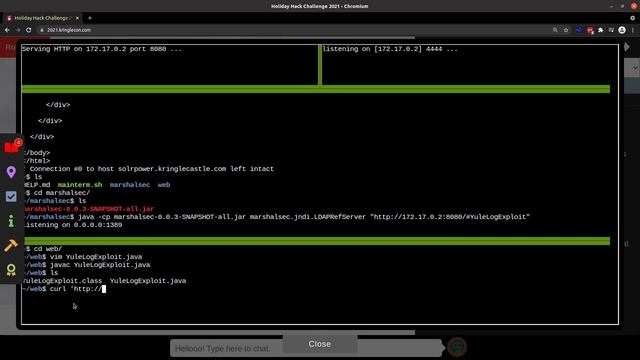Image resolution: width=640 pixels, height=360 pixels.
Task: Click 'YuleLogExploit.class' file name
Action: click(62, 281)
